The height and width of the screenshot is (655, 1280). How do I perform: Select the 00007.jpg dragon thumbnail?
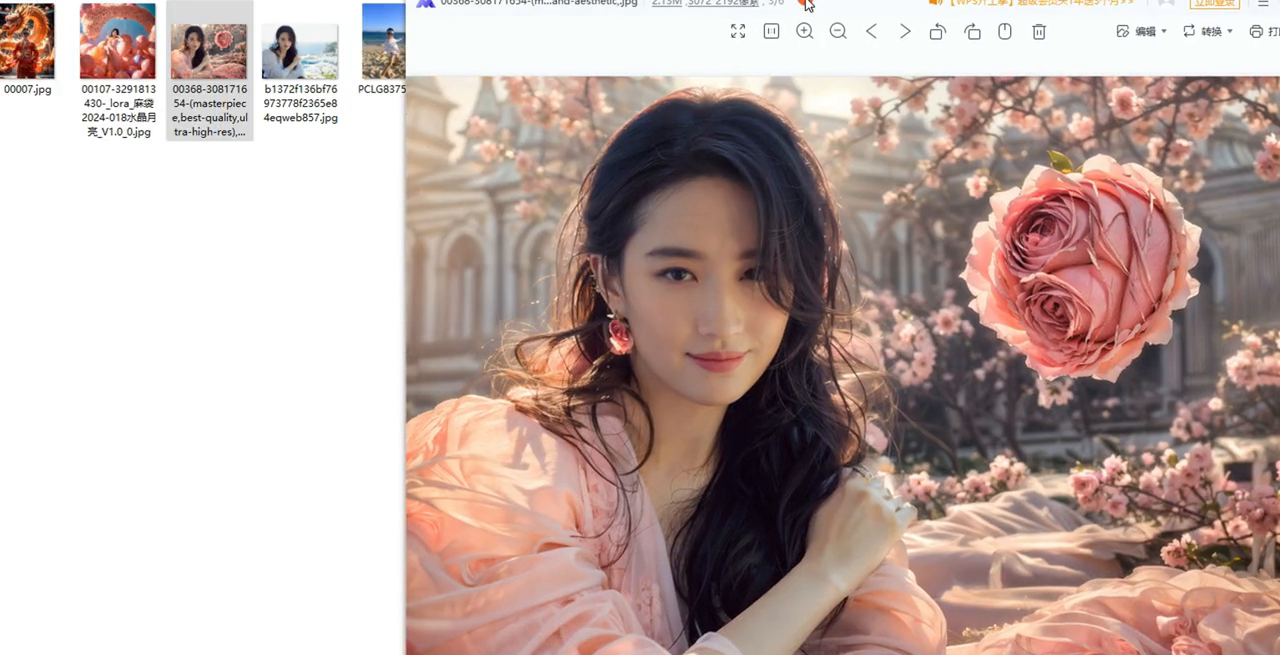27,41
